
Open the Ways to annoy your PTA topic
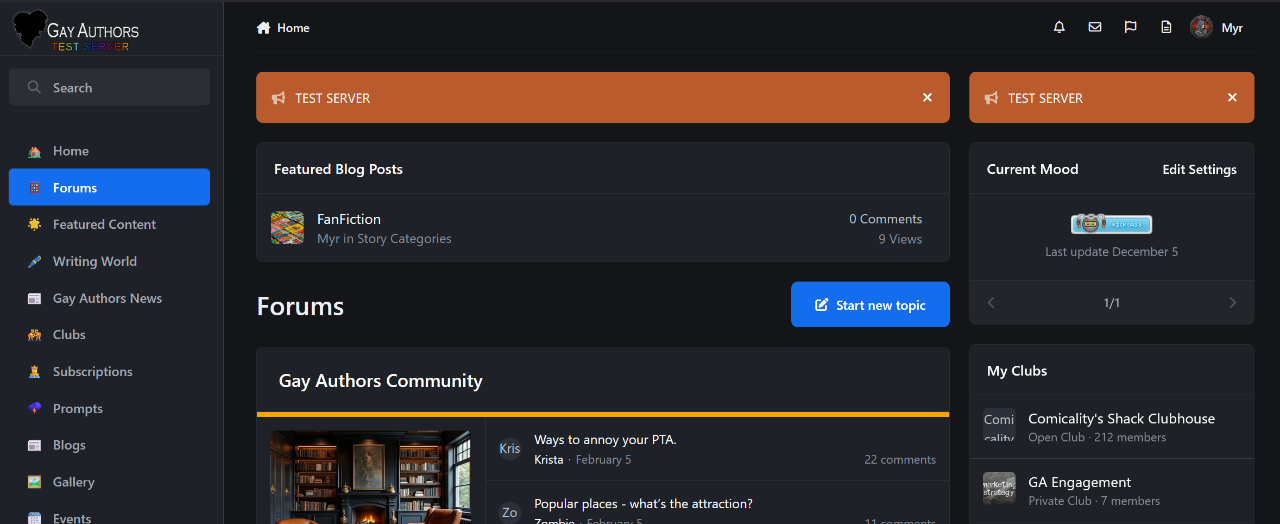point(605,440)
